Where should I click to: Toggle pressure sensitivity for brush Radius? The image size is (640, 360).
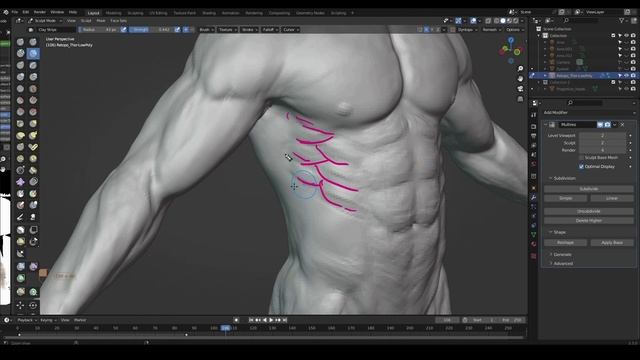124,30
